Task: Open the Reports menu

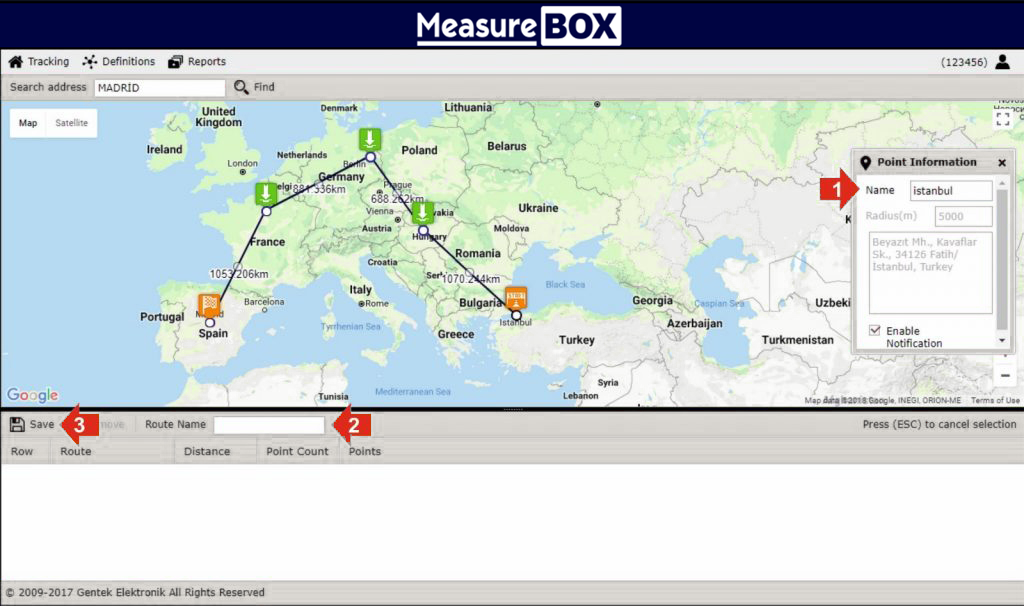Action: 197,62
